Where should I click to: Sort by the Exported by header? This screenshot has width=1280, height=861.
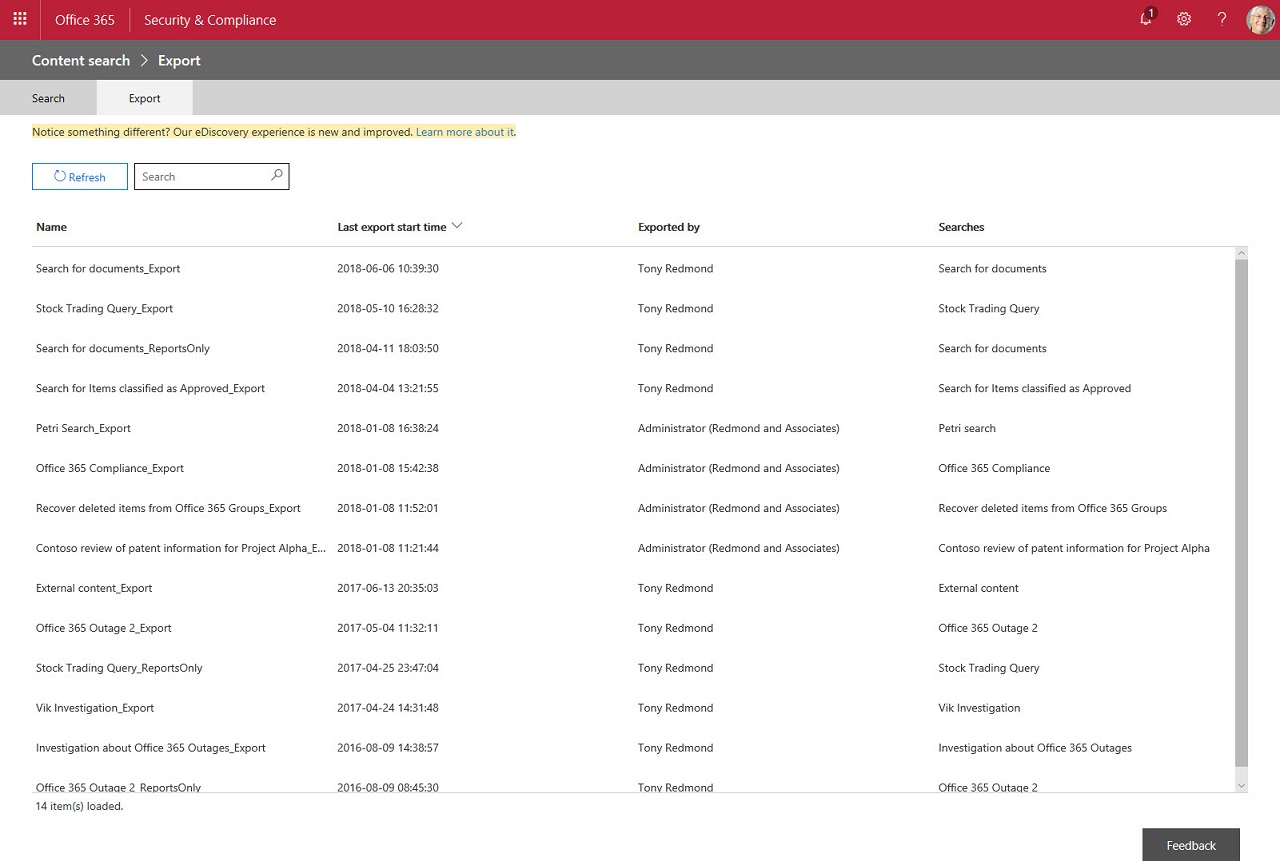(x=669, y=227)
